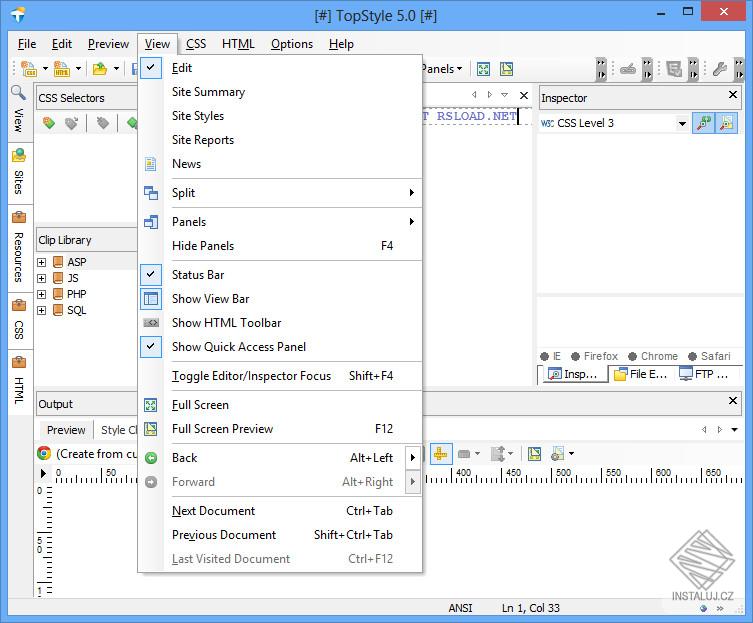Toggle Show Quick Access Panel

click(x=280, y=347)
